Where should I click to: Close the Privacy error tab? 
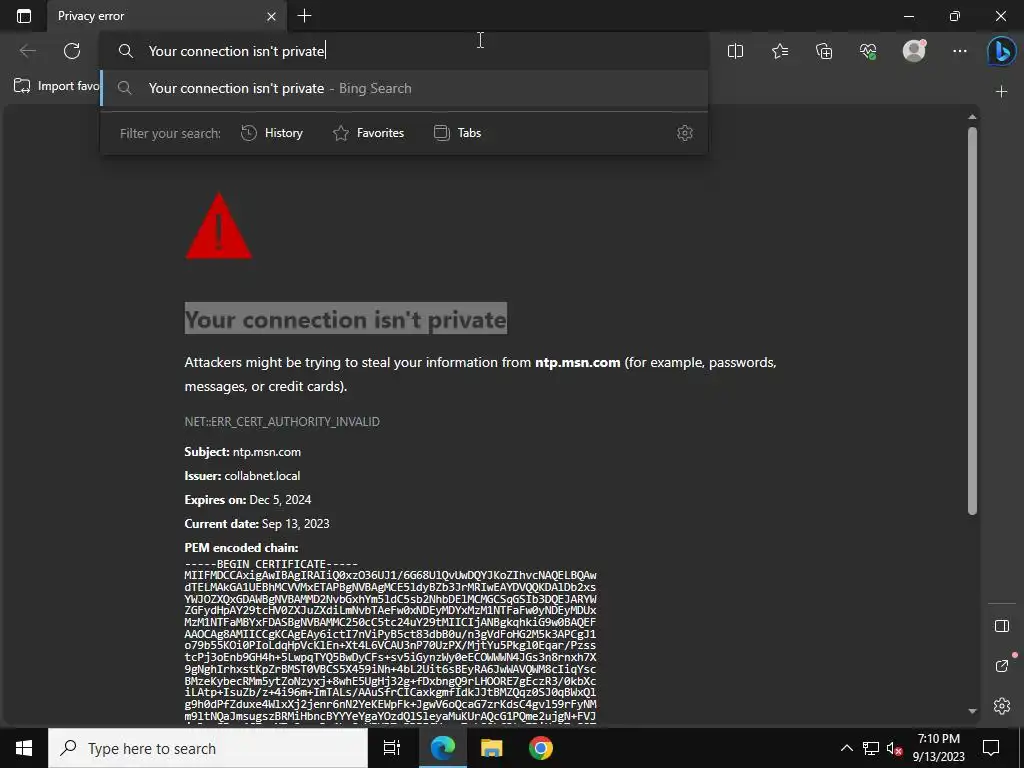271,16
